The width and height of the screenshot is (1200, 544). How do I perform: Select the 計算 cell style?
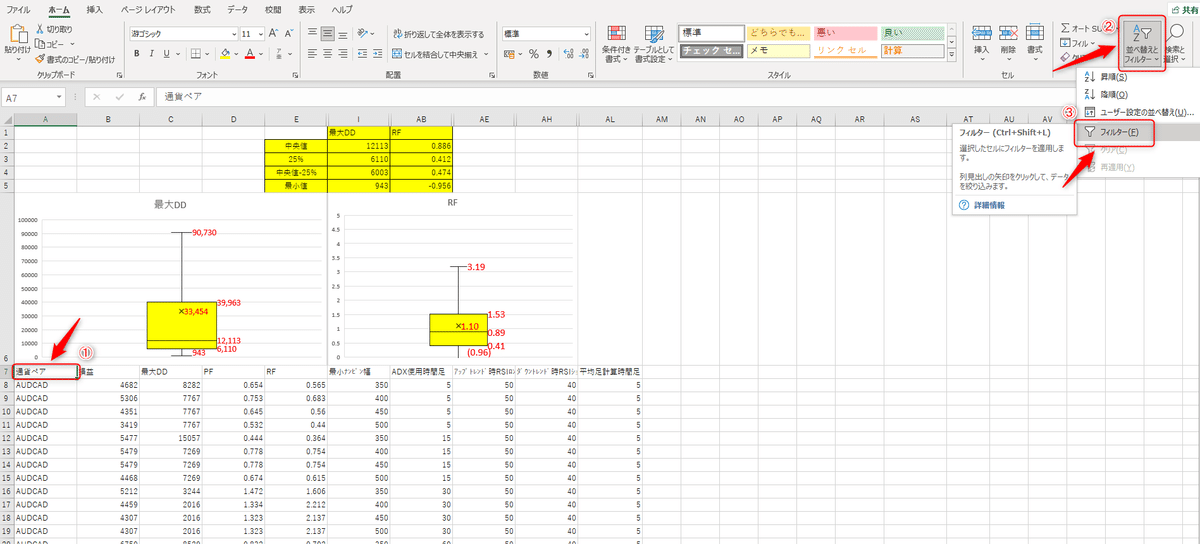913,49
